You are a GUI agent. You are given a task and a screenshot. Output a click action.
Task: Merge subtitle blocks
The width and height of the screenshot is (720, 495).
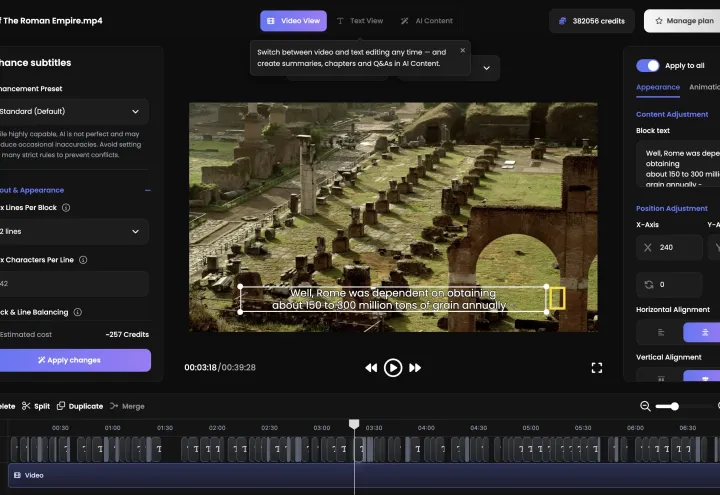(127, 406)
